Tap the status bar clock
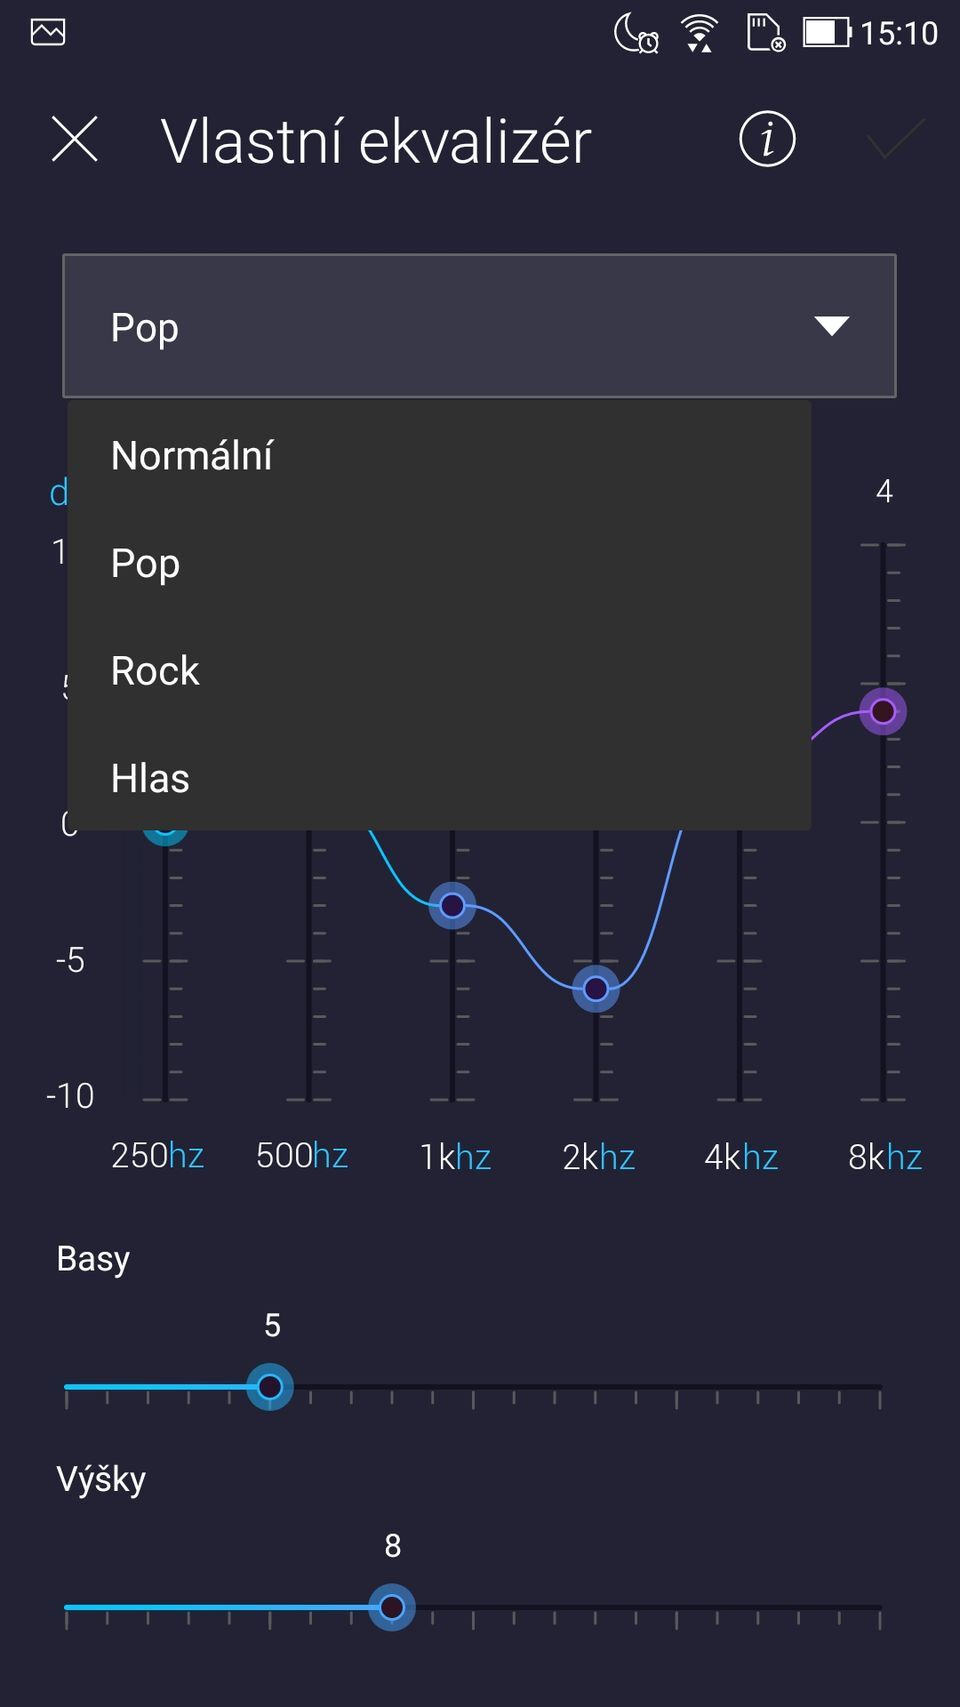960x1707 pixels. 899,33
